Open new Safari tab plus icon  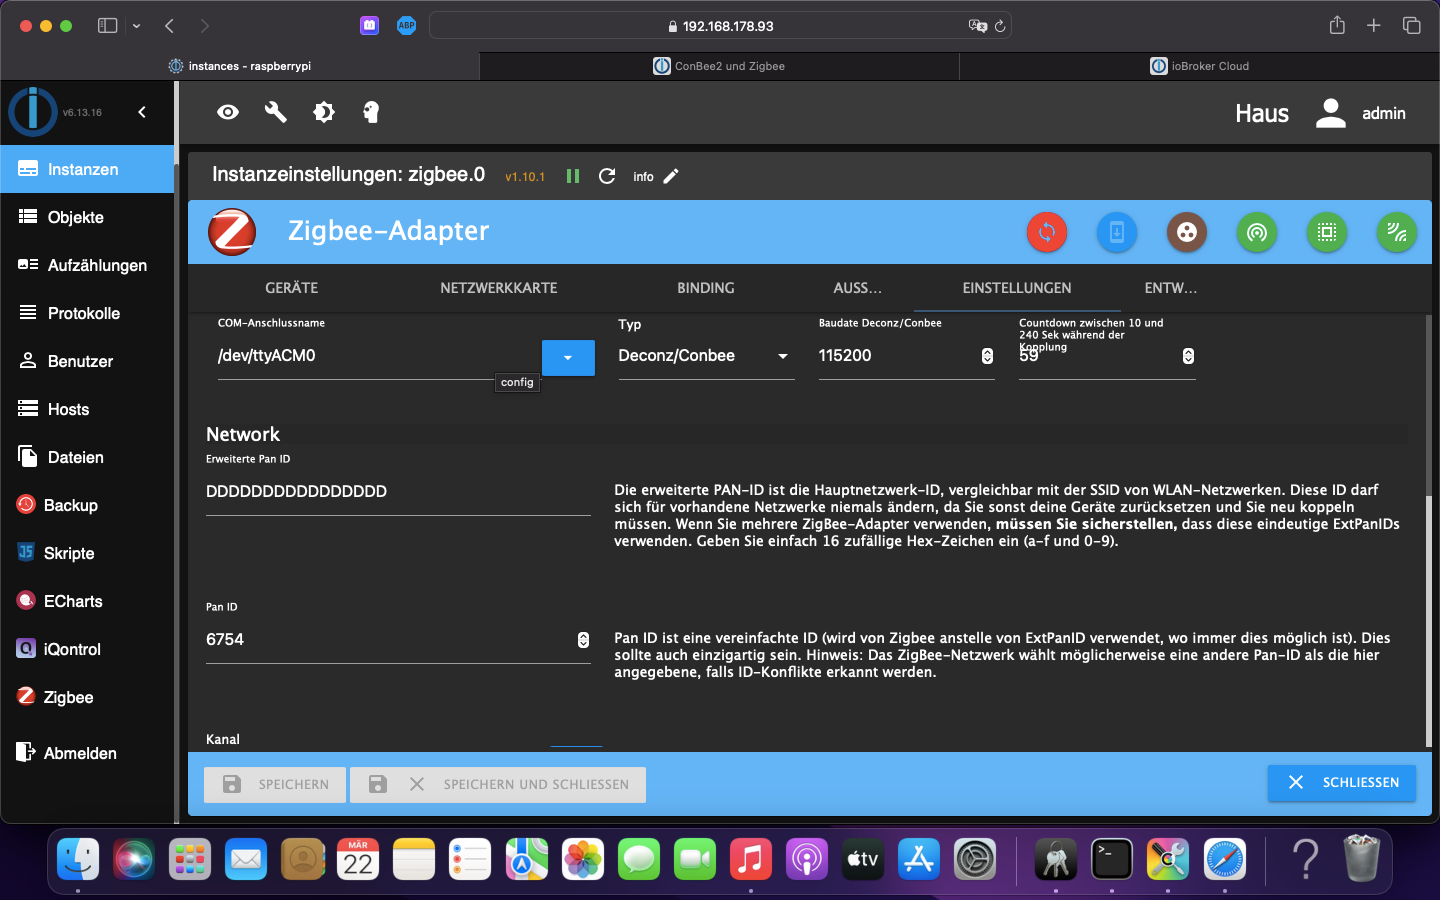1374,26
